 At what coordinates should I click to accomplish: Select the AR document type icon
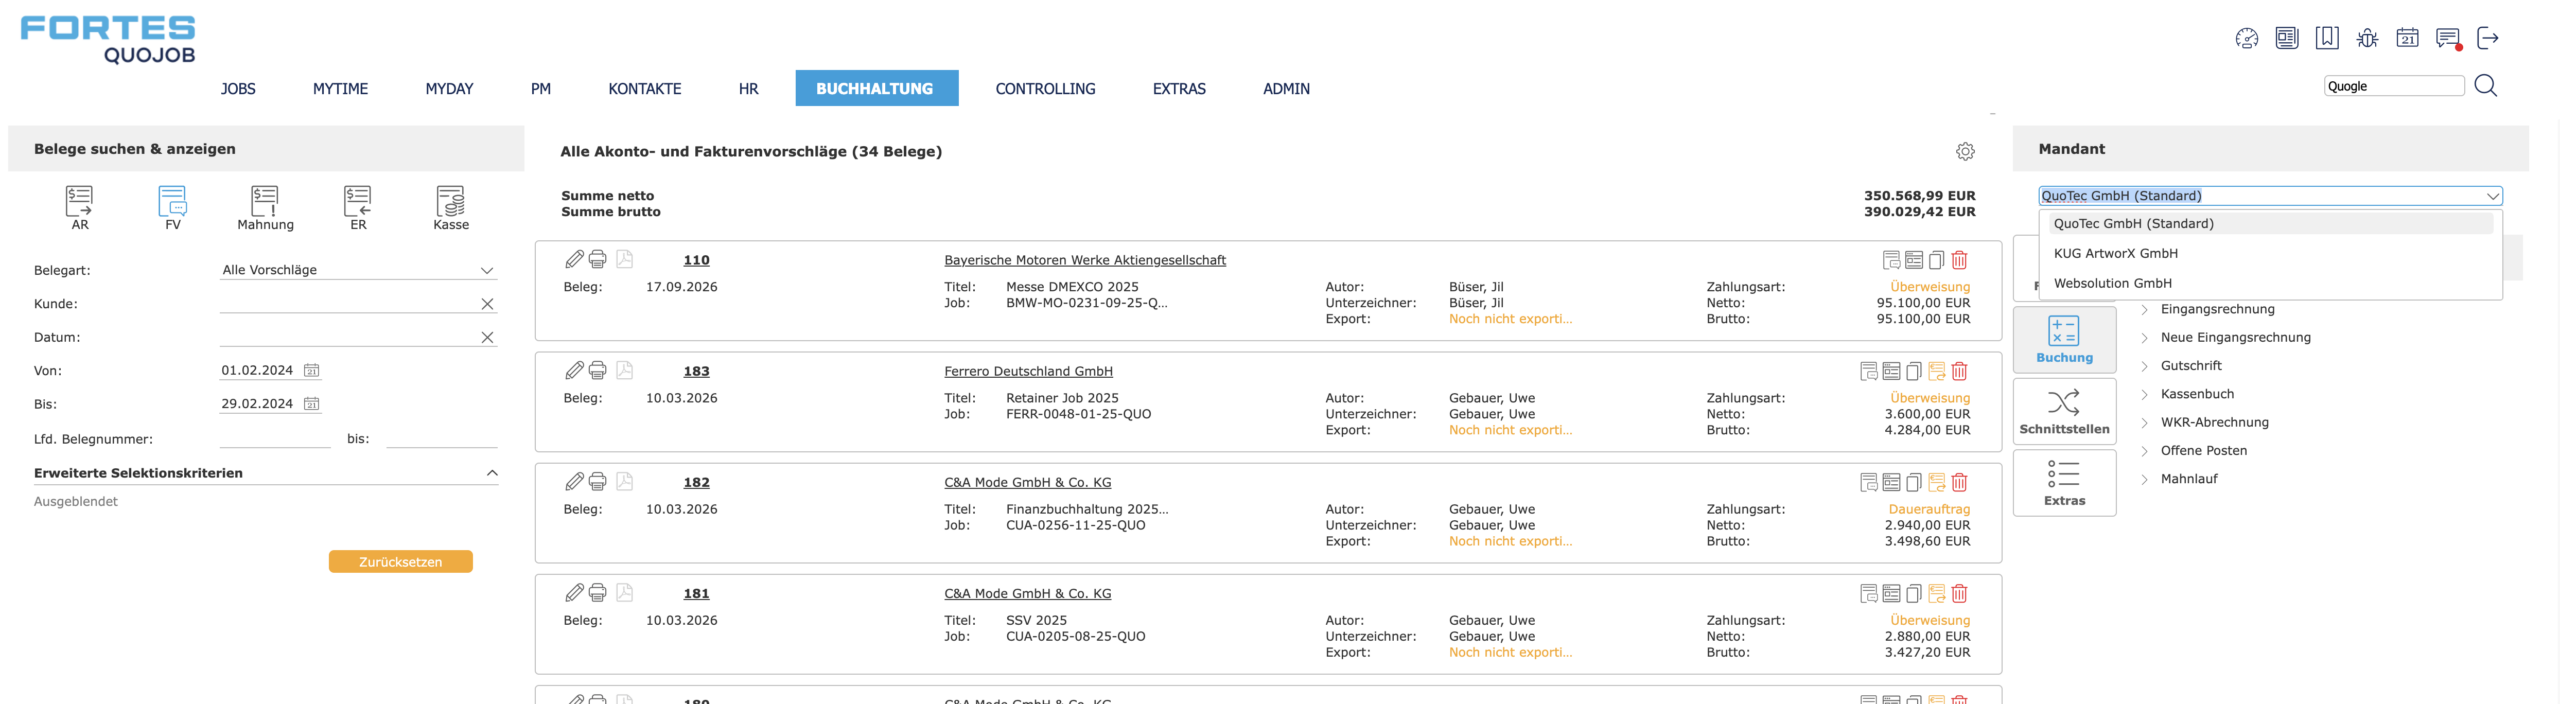80,207
